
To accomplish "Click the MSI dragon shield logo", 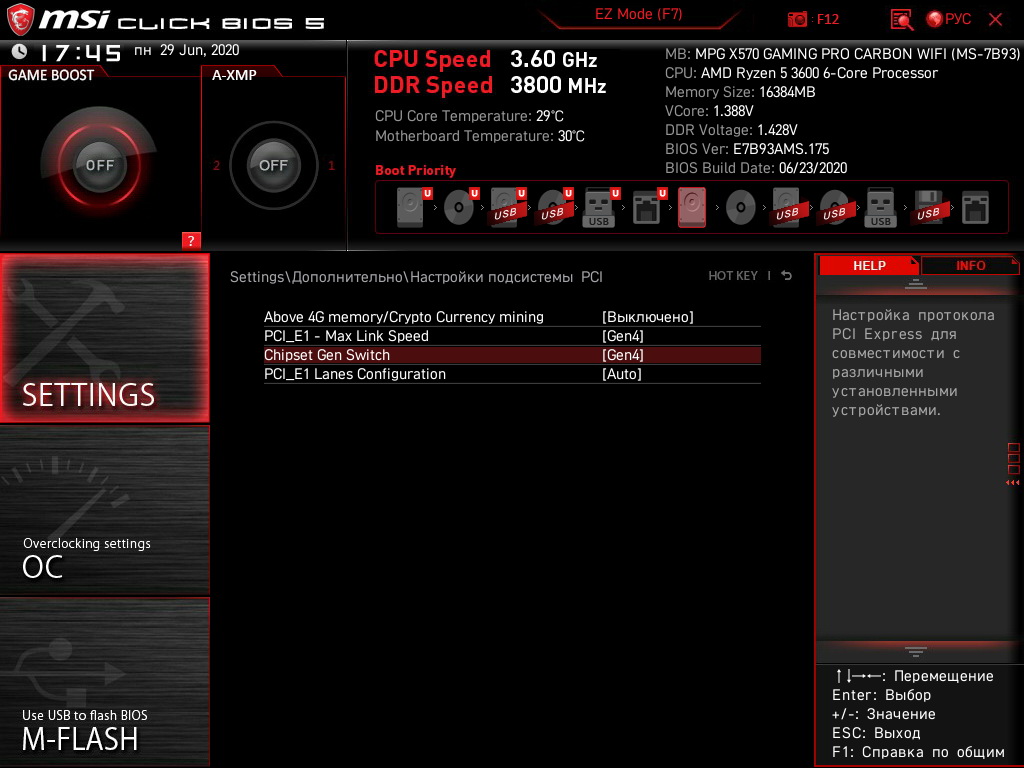I will pyautogui.click(x=20, y=19).
